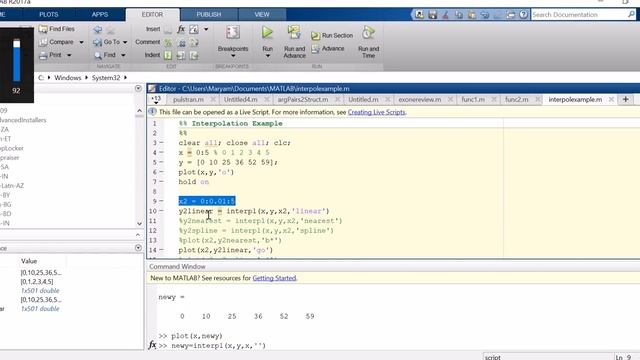
Task: Switch to the APPS ribbon tab
Action: [100, 14]
